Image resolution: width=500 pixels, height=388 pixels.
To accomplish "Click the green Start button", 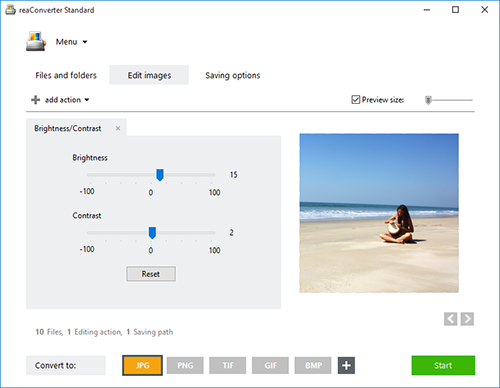I will click(443, 365).
